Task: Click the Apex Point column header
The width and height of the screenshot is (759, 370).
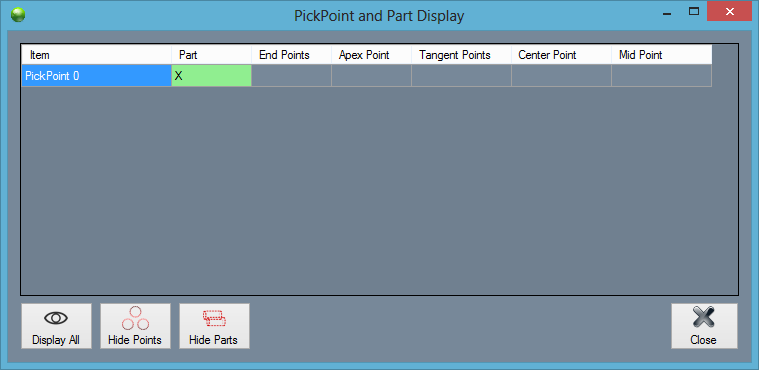Action: (371, 55)
